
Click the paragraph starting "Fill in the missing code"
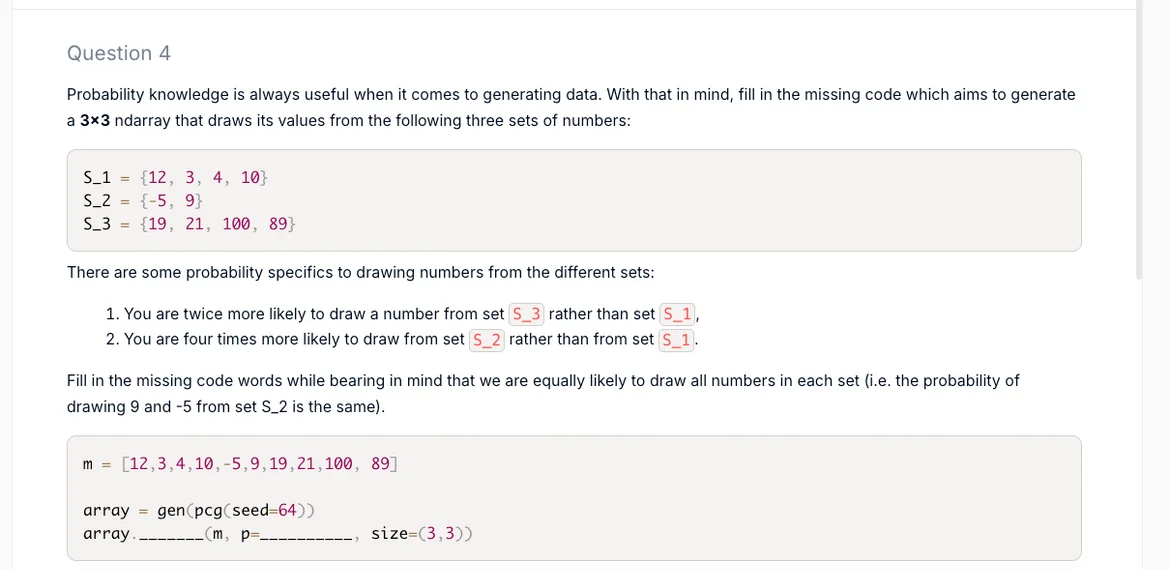(542, 393)
